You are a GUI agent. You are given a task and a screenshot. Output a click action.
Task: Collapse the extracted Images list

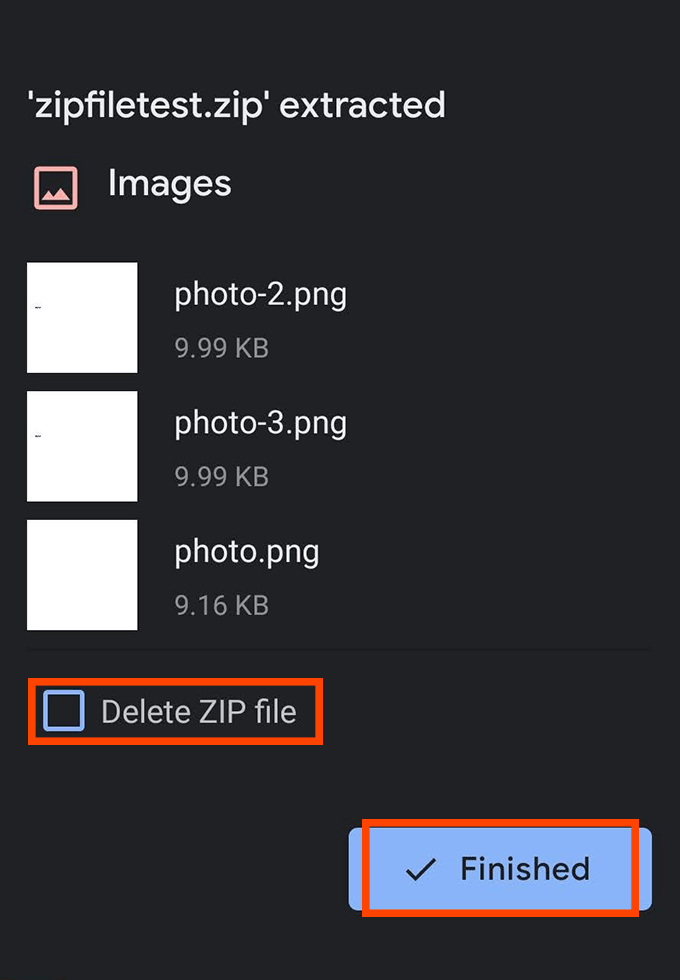[169, 184]
